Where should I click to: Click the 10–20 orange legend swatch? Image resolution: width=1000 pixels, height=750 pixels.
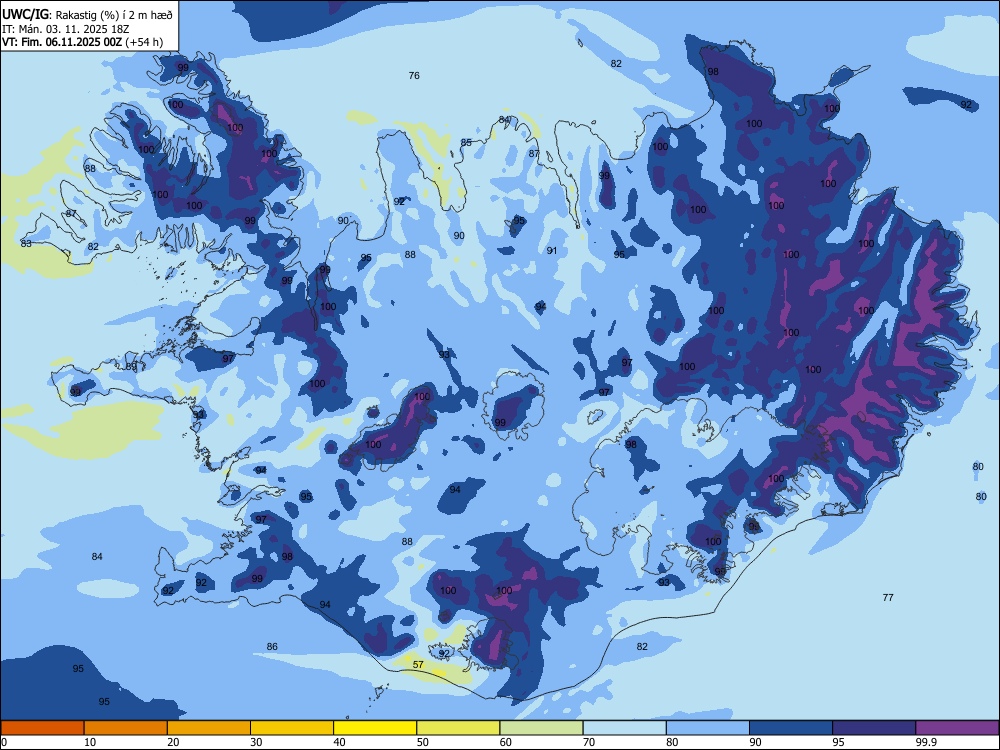point(126,728)
